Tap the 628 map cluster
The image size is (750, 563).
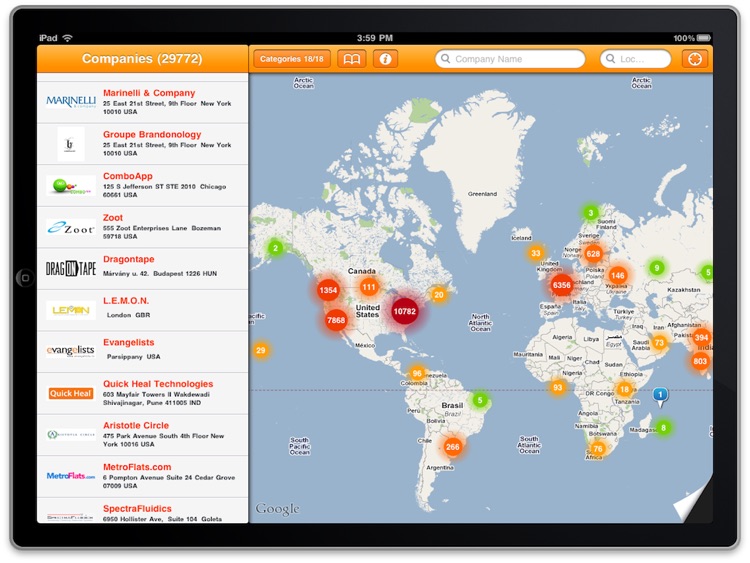[x=593, y=254]
